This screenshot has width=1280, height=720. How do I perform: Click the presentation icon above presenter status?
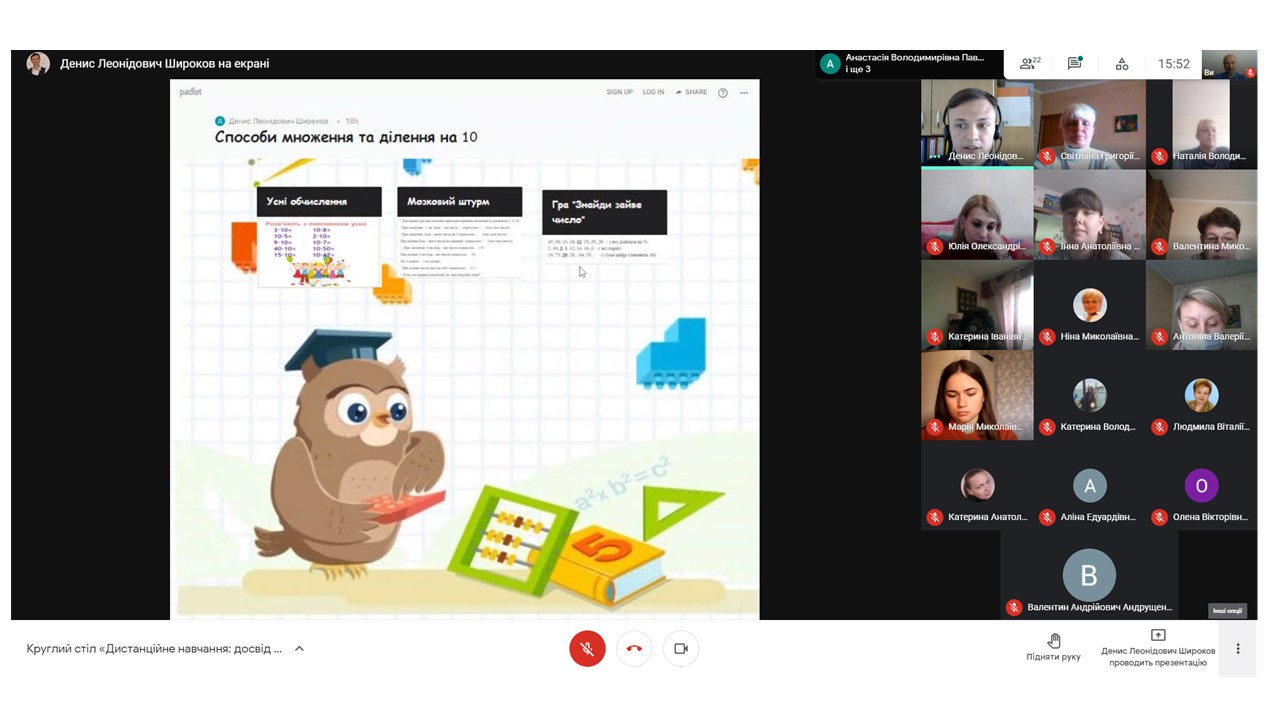1158,636
